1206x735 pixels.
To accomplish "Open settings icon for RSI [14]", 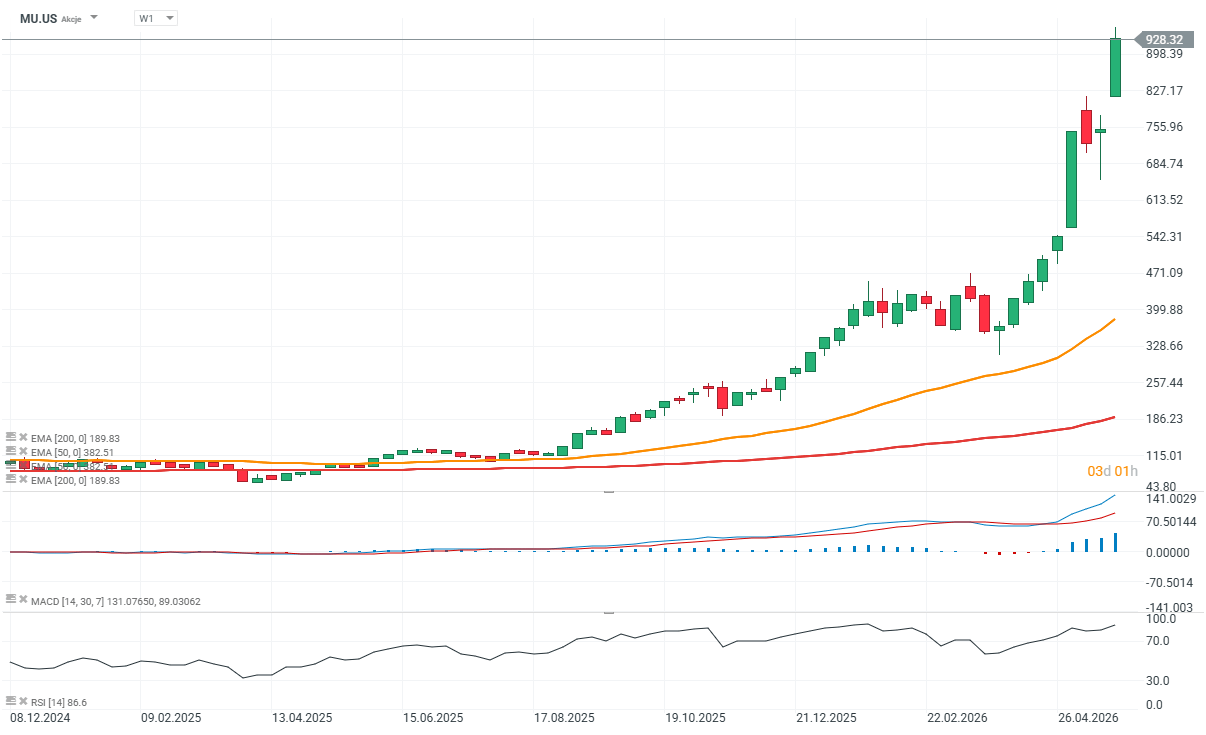I will coord(11,702).
